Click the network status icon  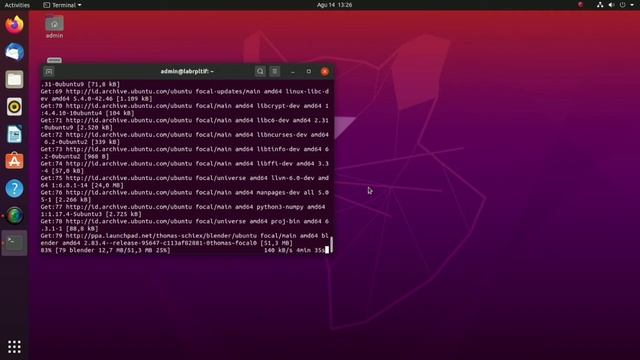pos(600,5)
